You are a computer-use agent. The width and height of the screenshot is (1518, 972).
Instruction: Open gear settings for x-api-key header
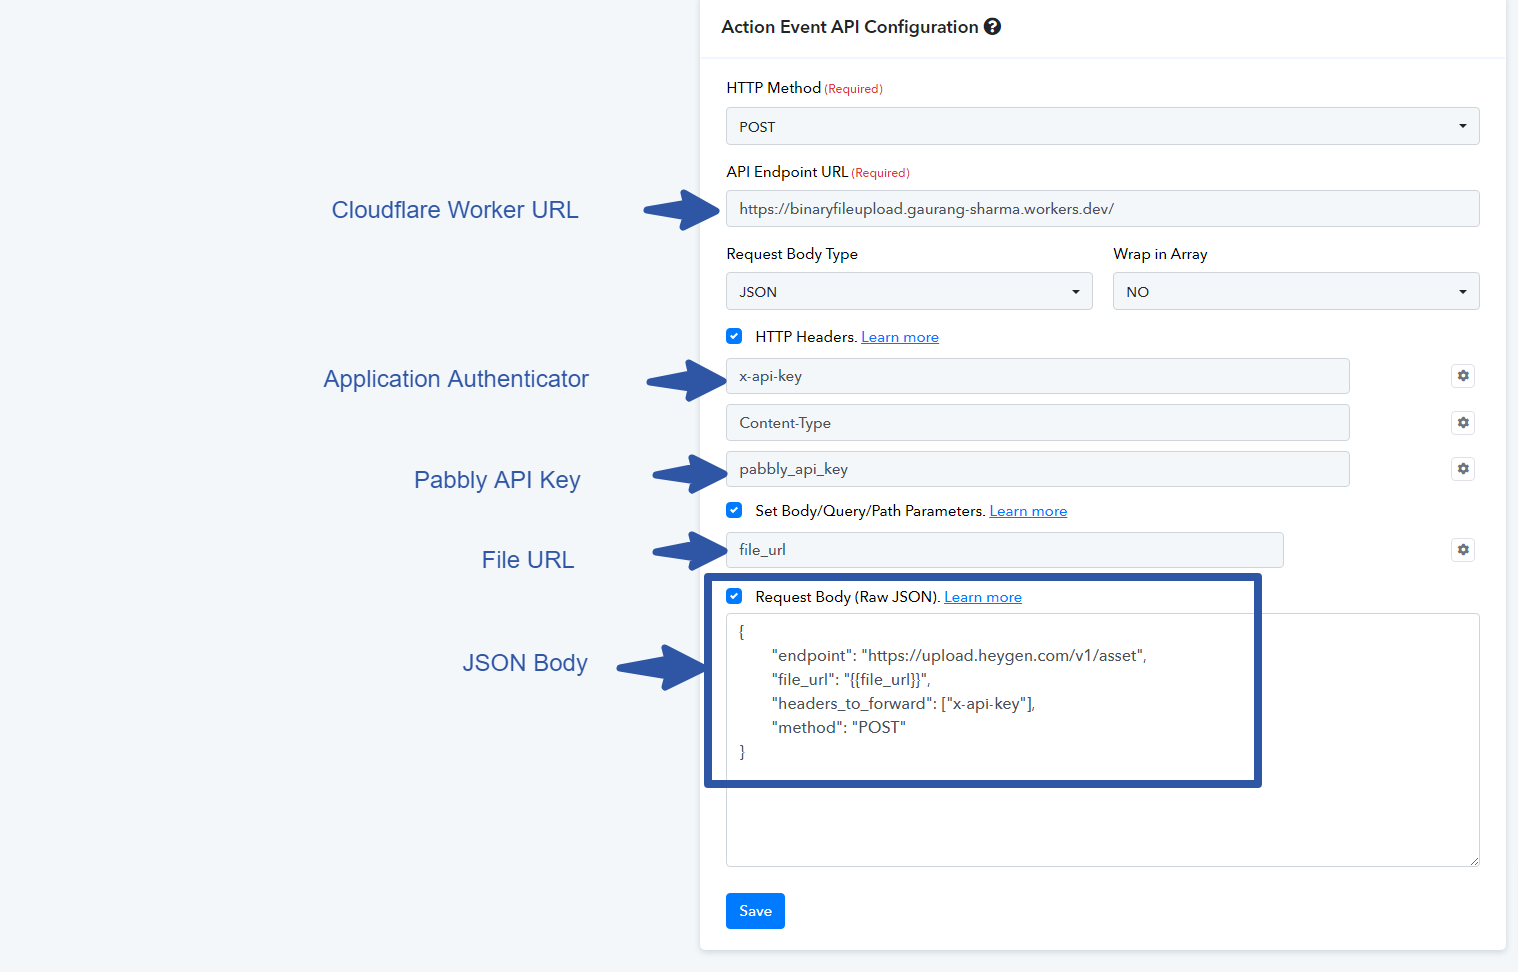pyautogui.click(x=1463, y=376)
